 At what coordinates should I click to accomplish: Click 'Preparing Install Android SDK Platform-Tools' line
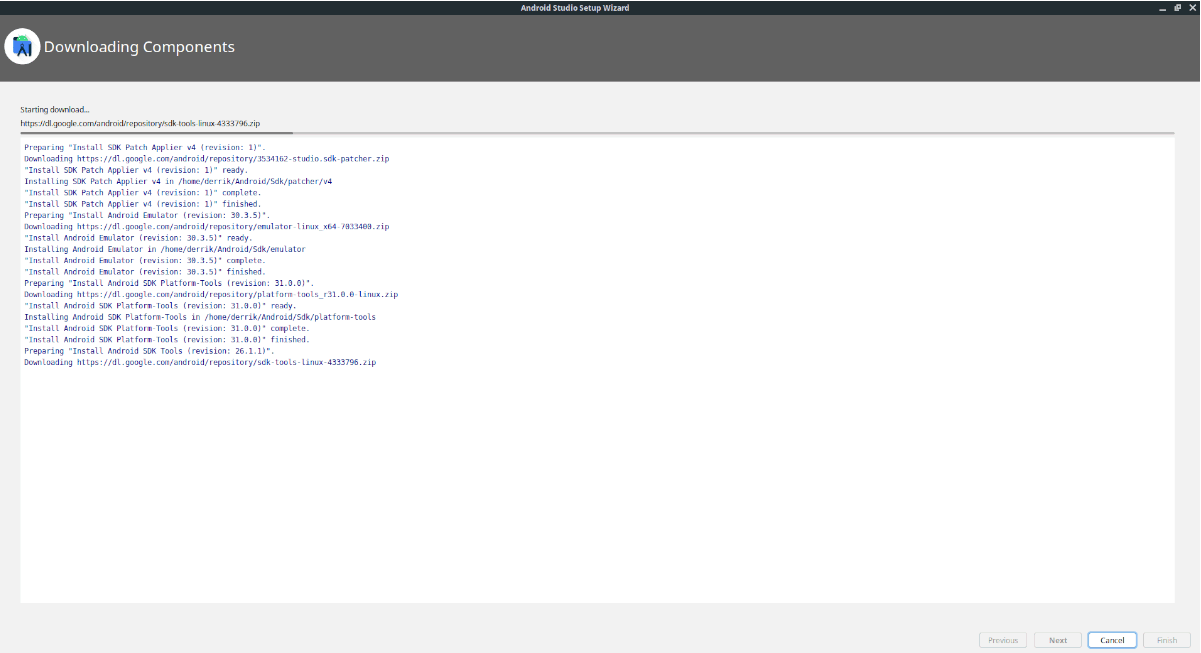coord(169,283)
